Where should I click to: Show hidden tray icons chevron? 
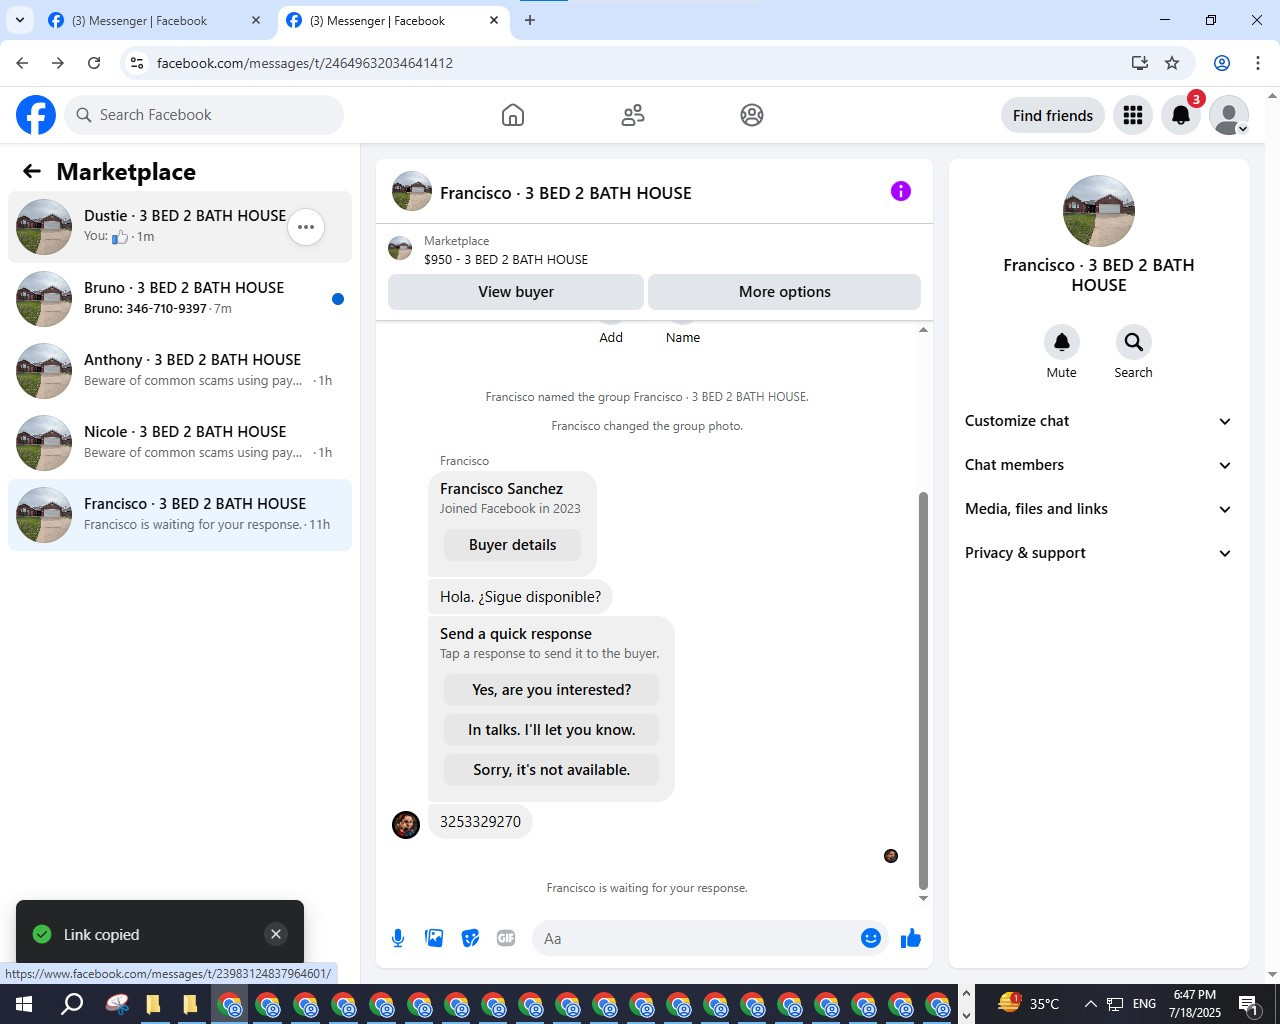point(1090,1004)
